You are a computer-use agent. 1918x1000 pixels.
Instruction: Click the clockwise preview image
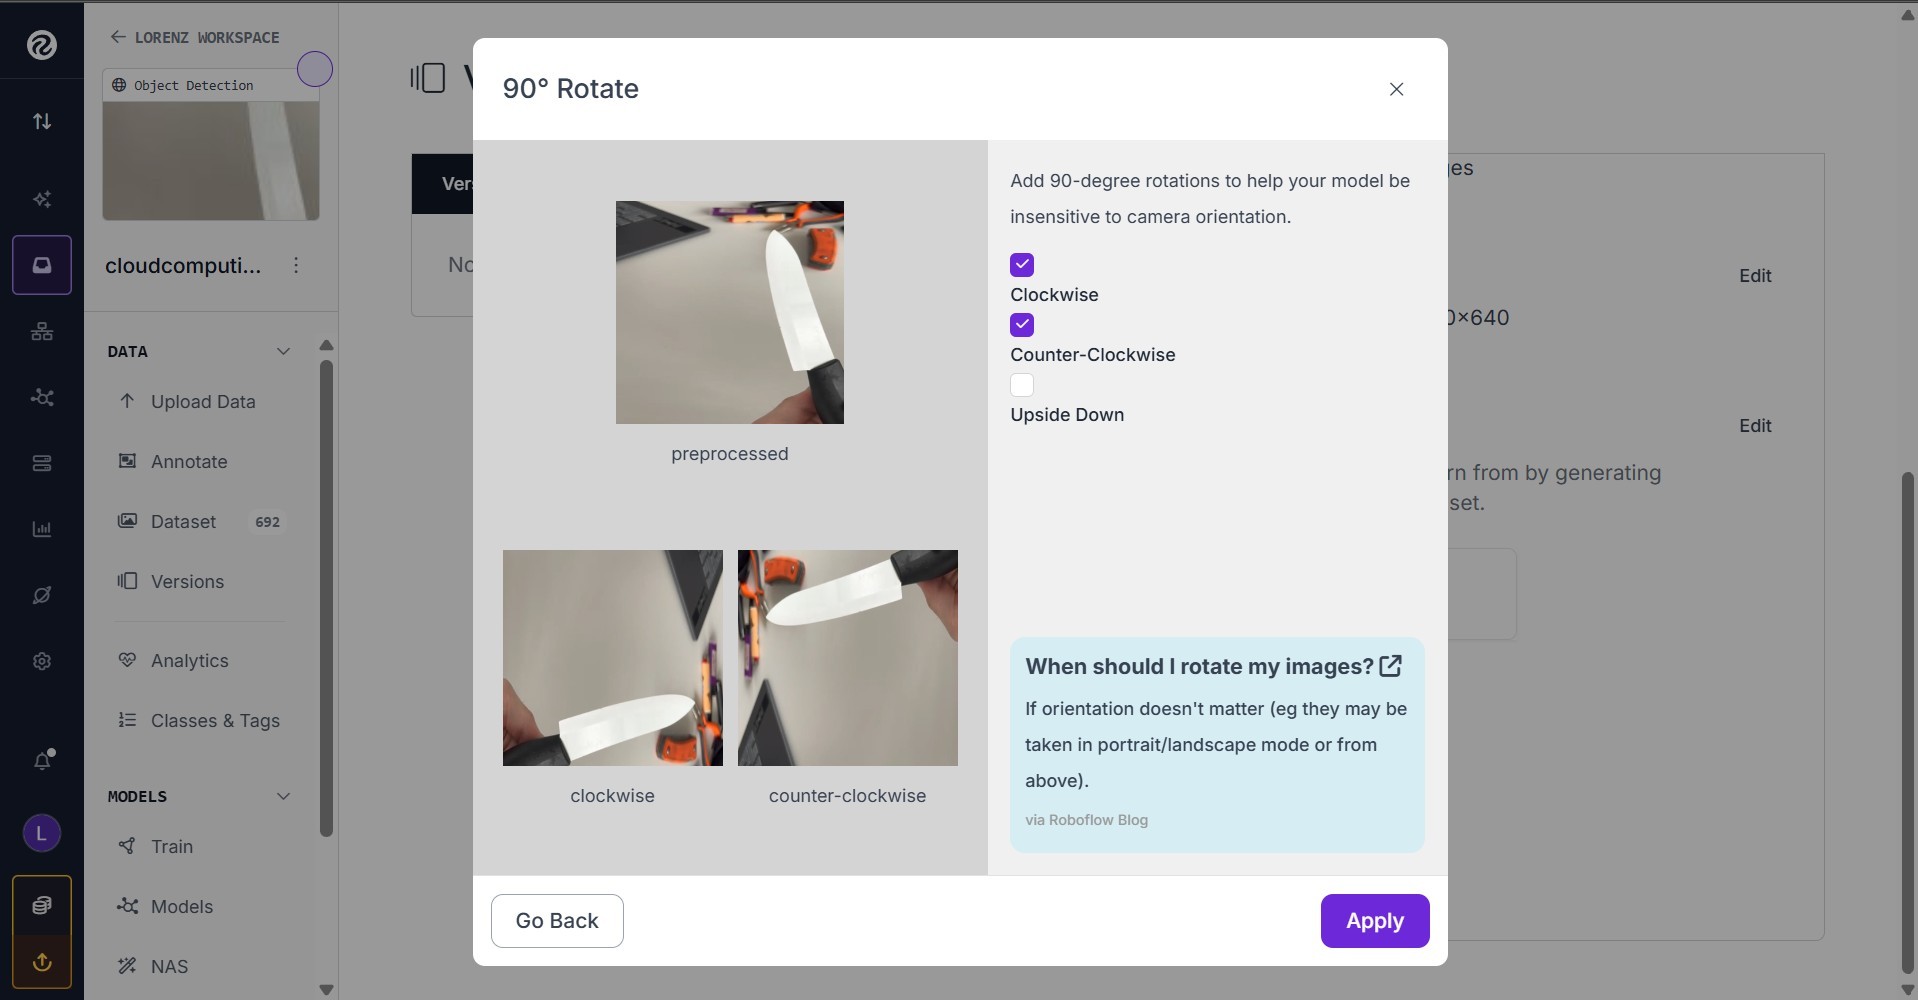613,658
